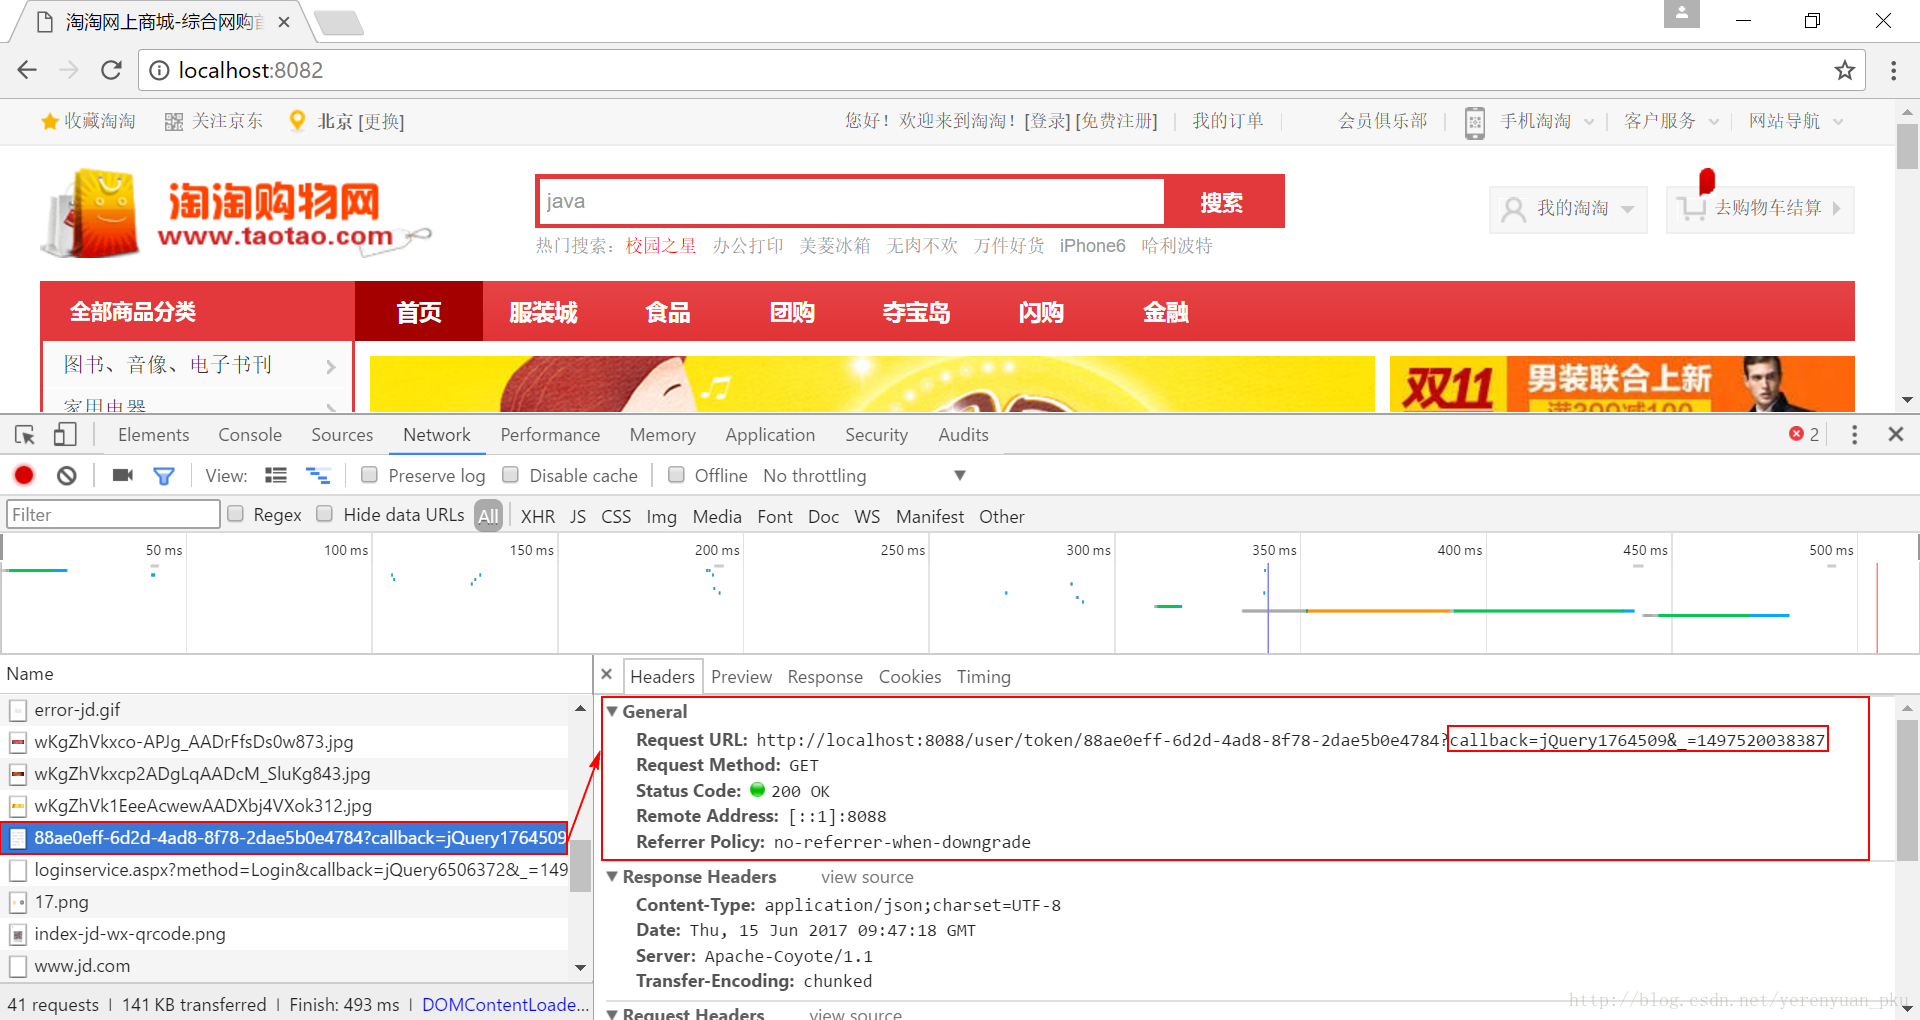Click the site info icon in address bar
1920x1020 pixels.
(159, 70)
